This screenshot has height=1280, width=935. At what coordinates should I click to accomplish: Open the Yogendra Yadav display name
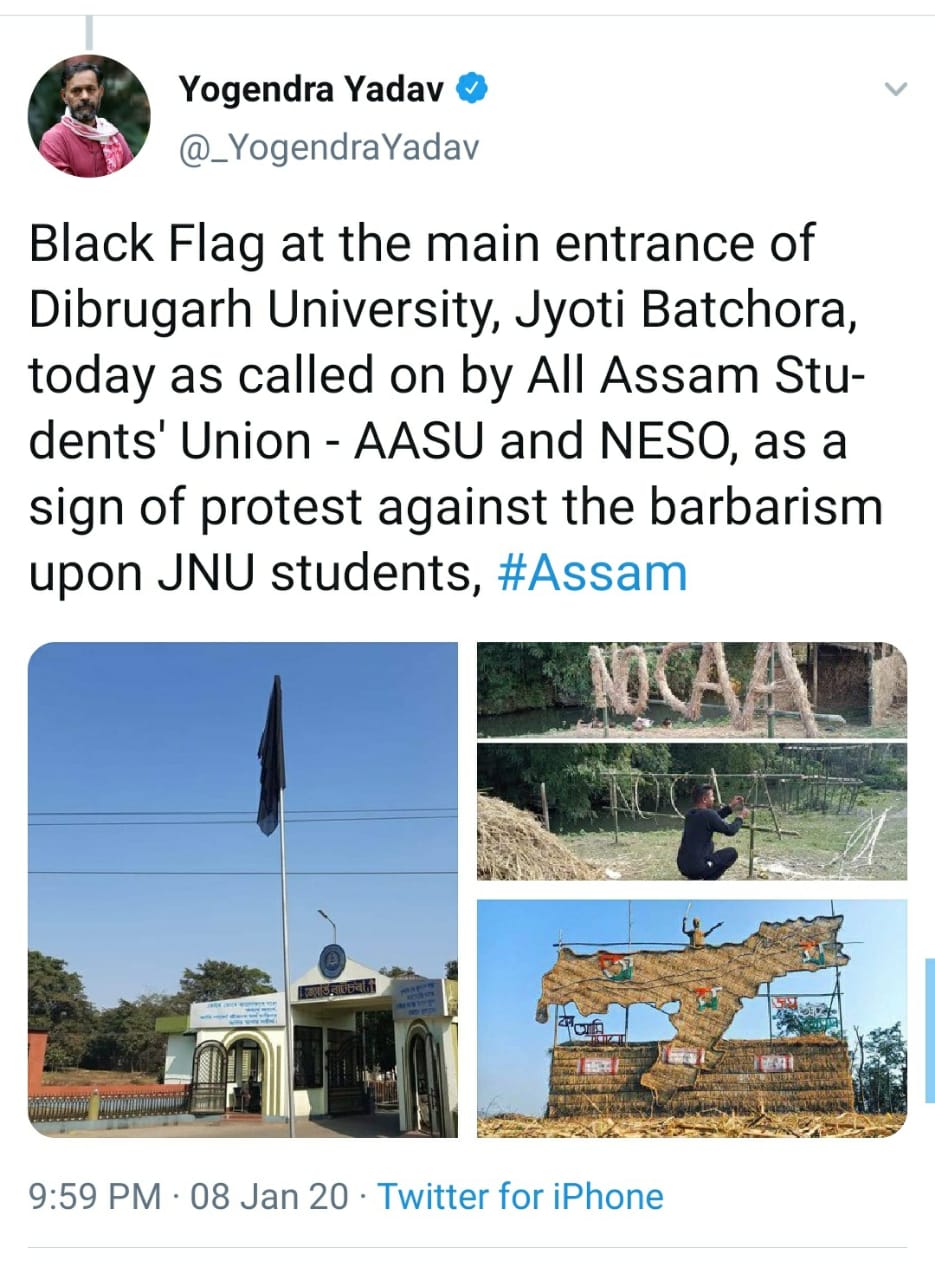coord(313,91)
